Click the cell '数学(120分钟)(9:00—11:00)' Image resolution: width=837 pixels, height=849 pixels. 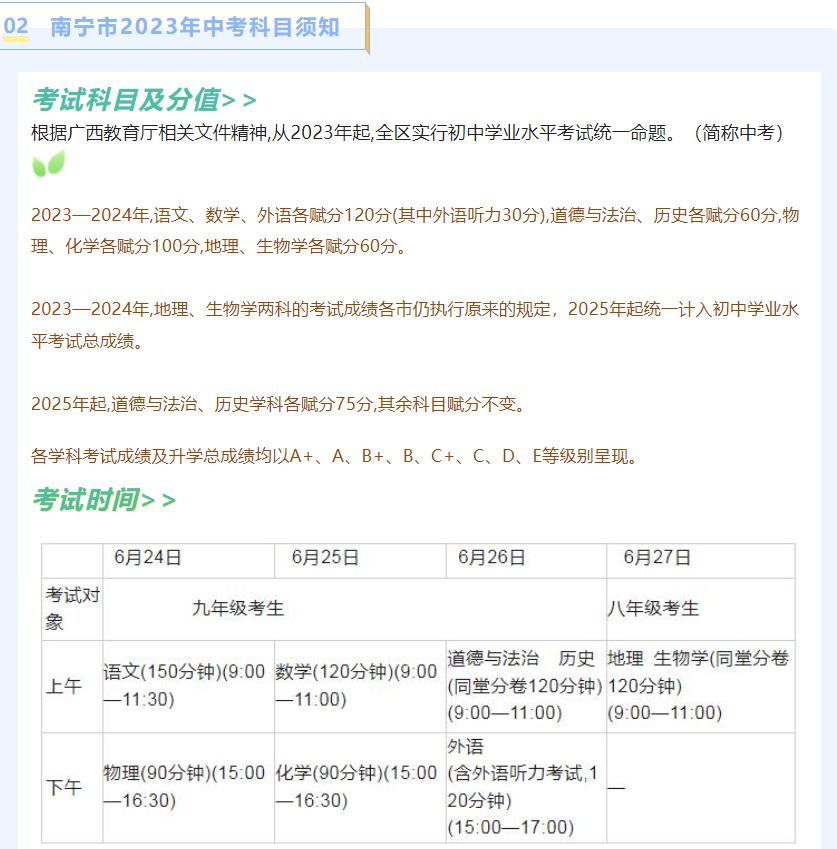point(360,686)
